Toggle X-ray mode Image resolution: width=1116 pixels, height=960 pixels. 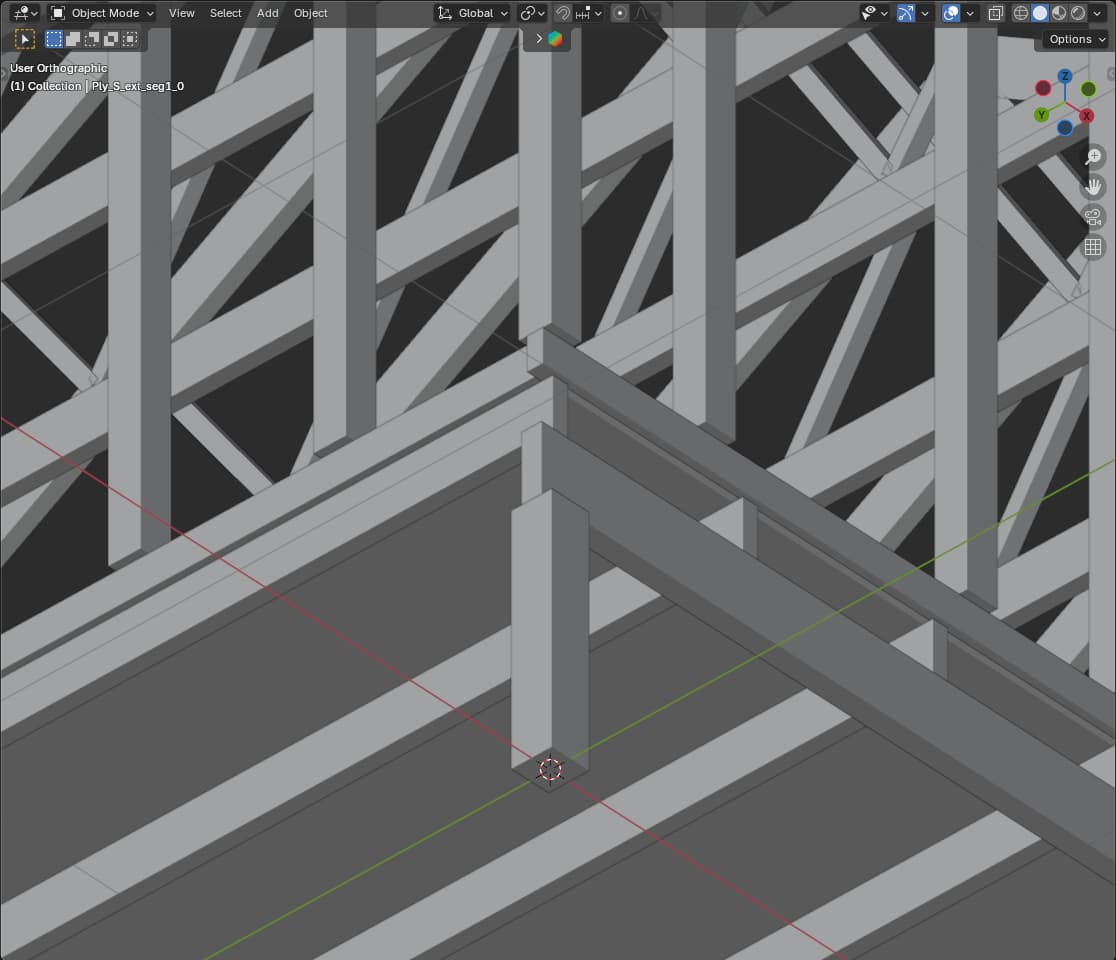tap(995, 13)
